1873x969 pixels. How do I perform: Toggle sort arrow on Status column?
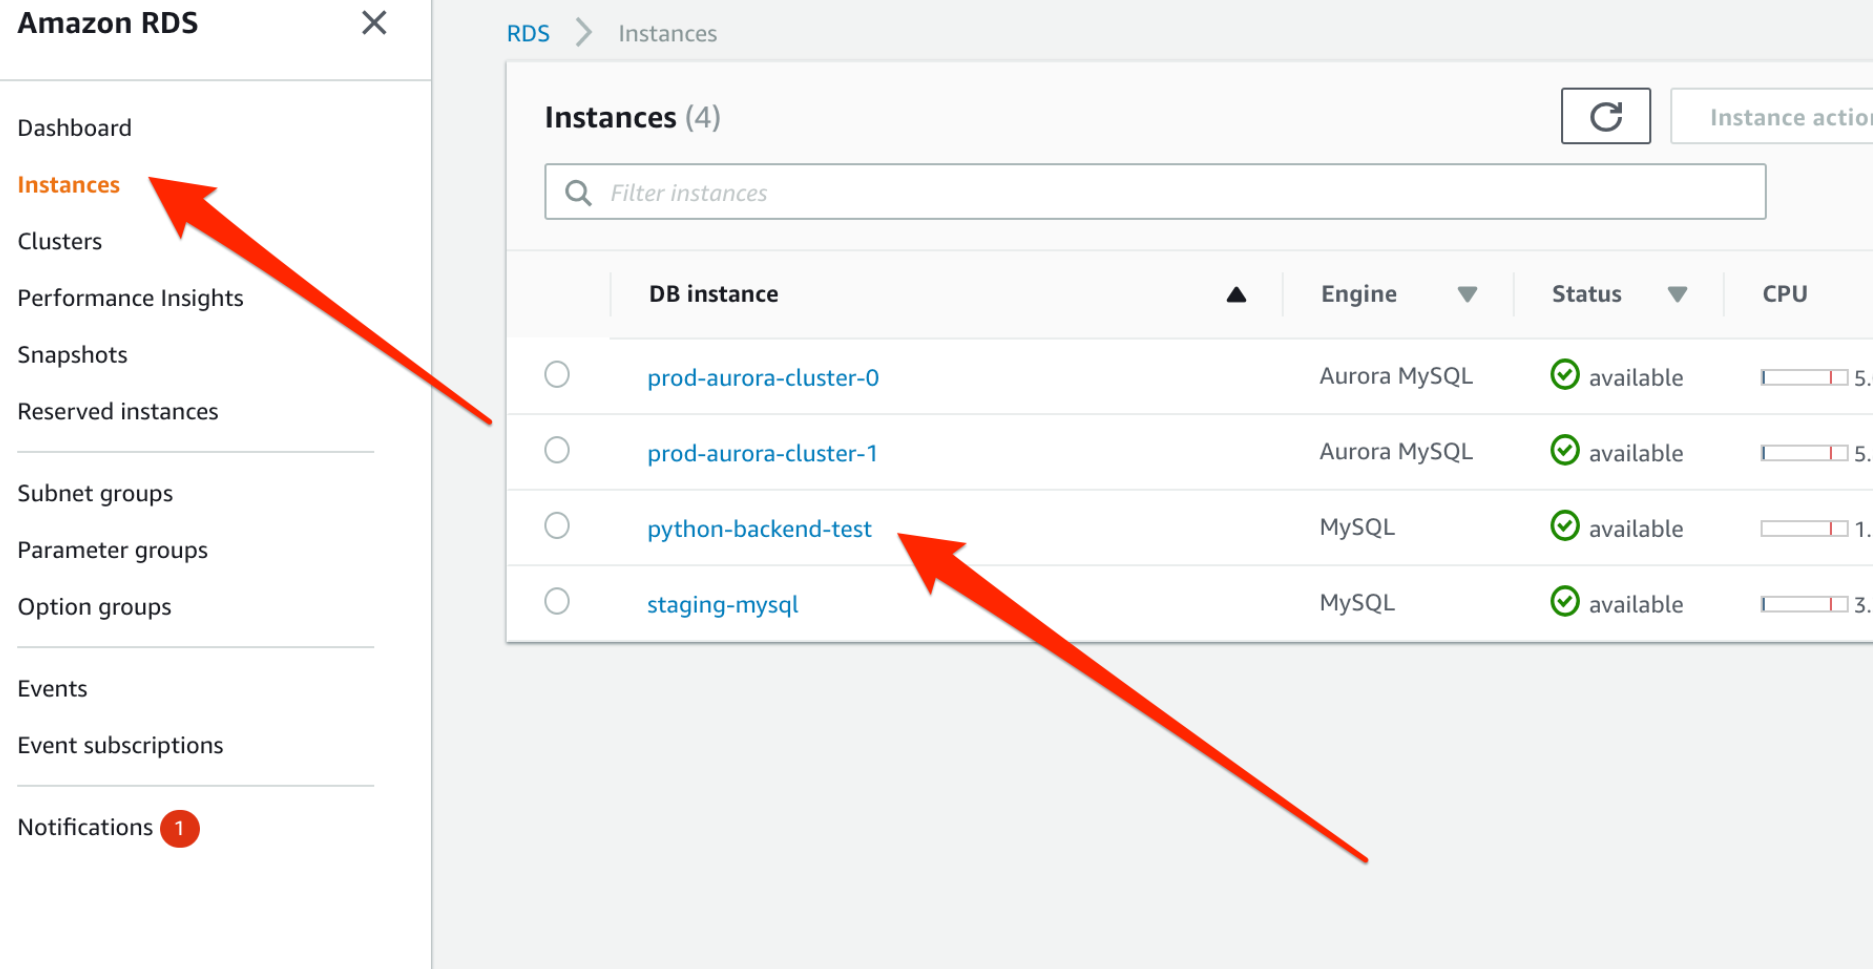[x=1677, y=294]
